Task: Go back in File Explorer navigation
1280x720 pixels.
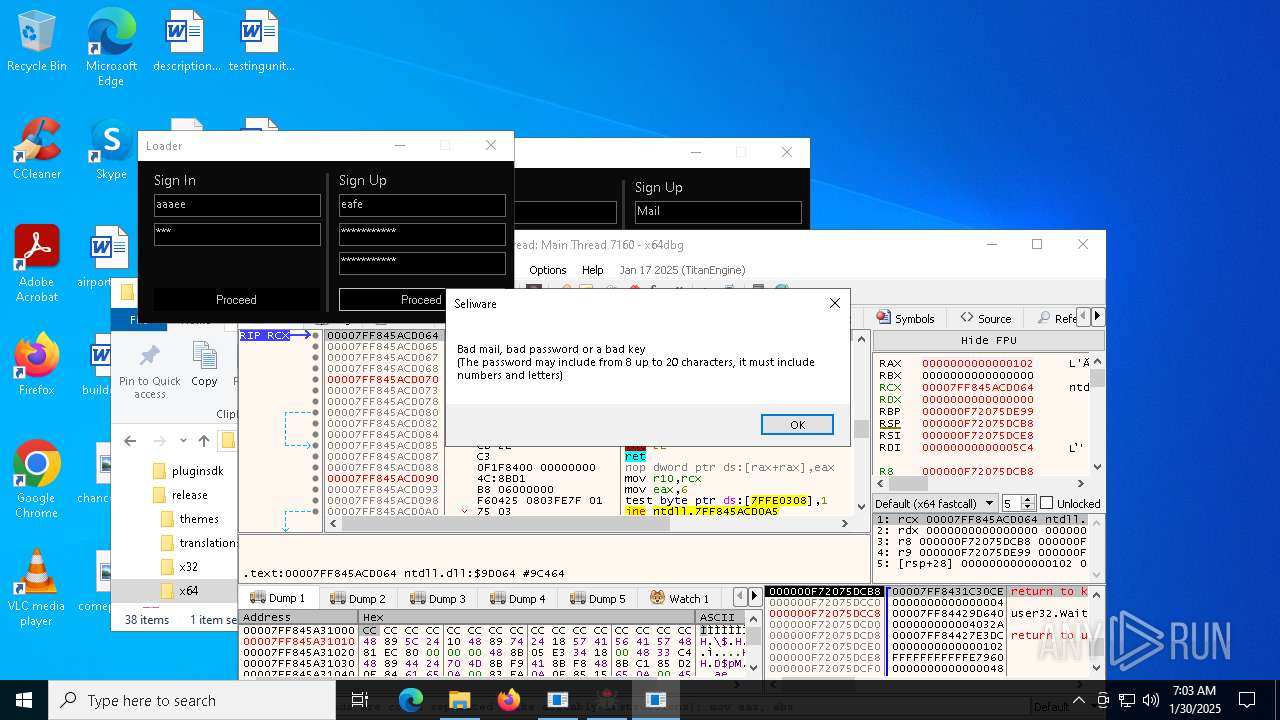Action: click(130, 441)
